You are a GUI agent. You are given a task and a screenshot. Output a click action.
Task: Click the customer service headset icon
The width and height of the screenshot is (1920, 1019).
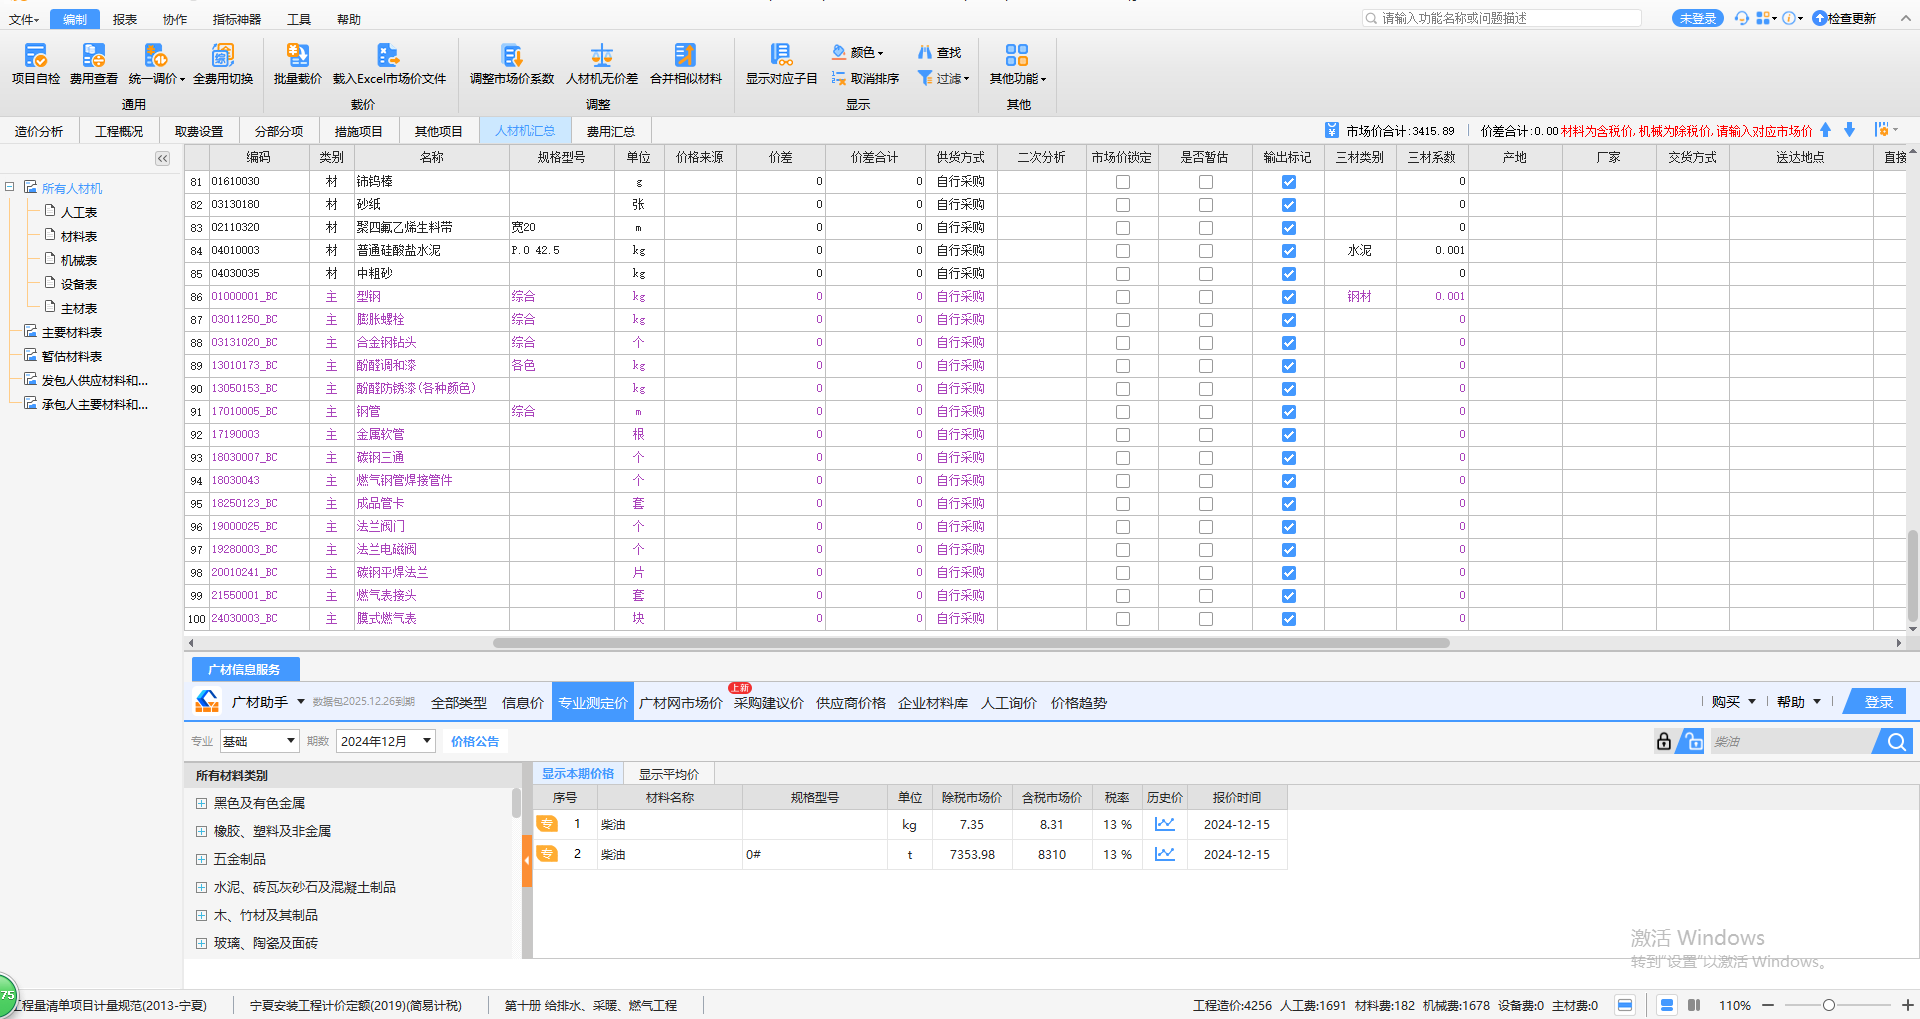1741,18
